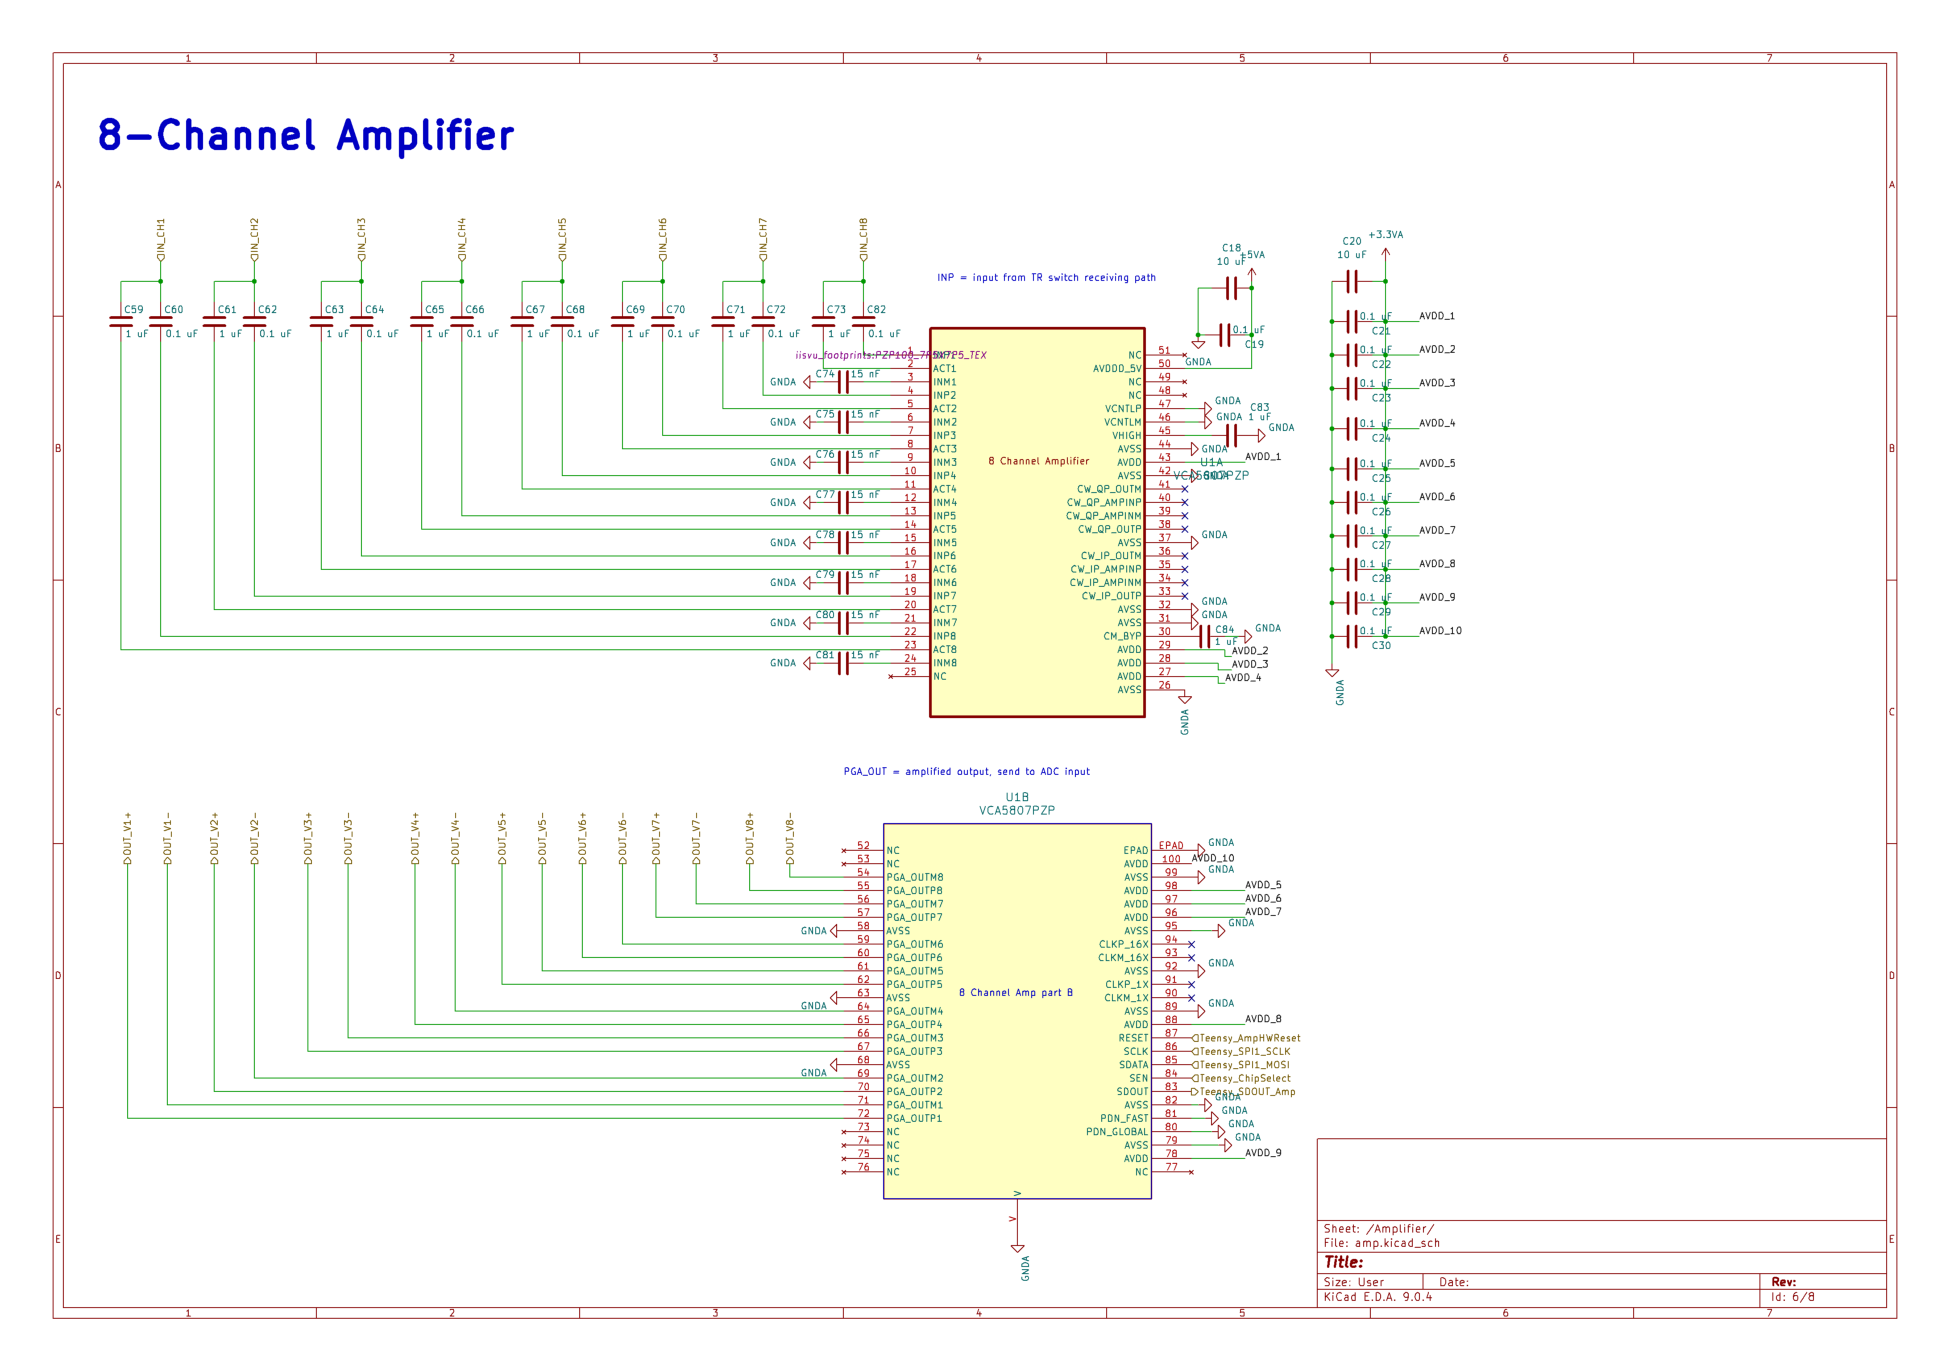Click the AVDD_9 label at pin 78
Image resolution: width=1950 pixels, height=1371 pixels.
1263,1153
